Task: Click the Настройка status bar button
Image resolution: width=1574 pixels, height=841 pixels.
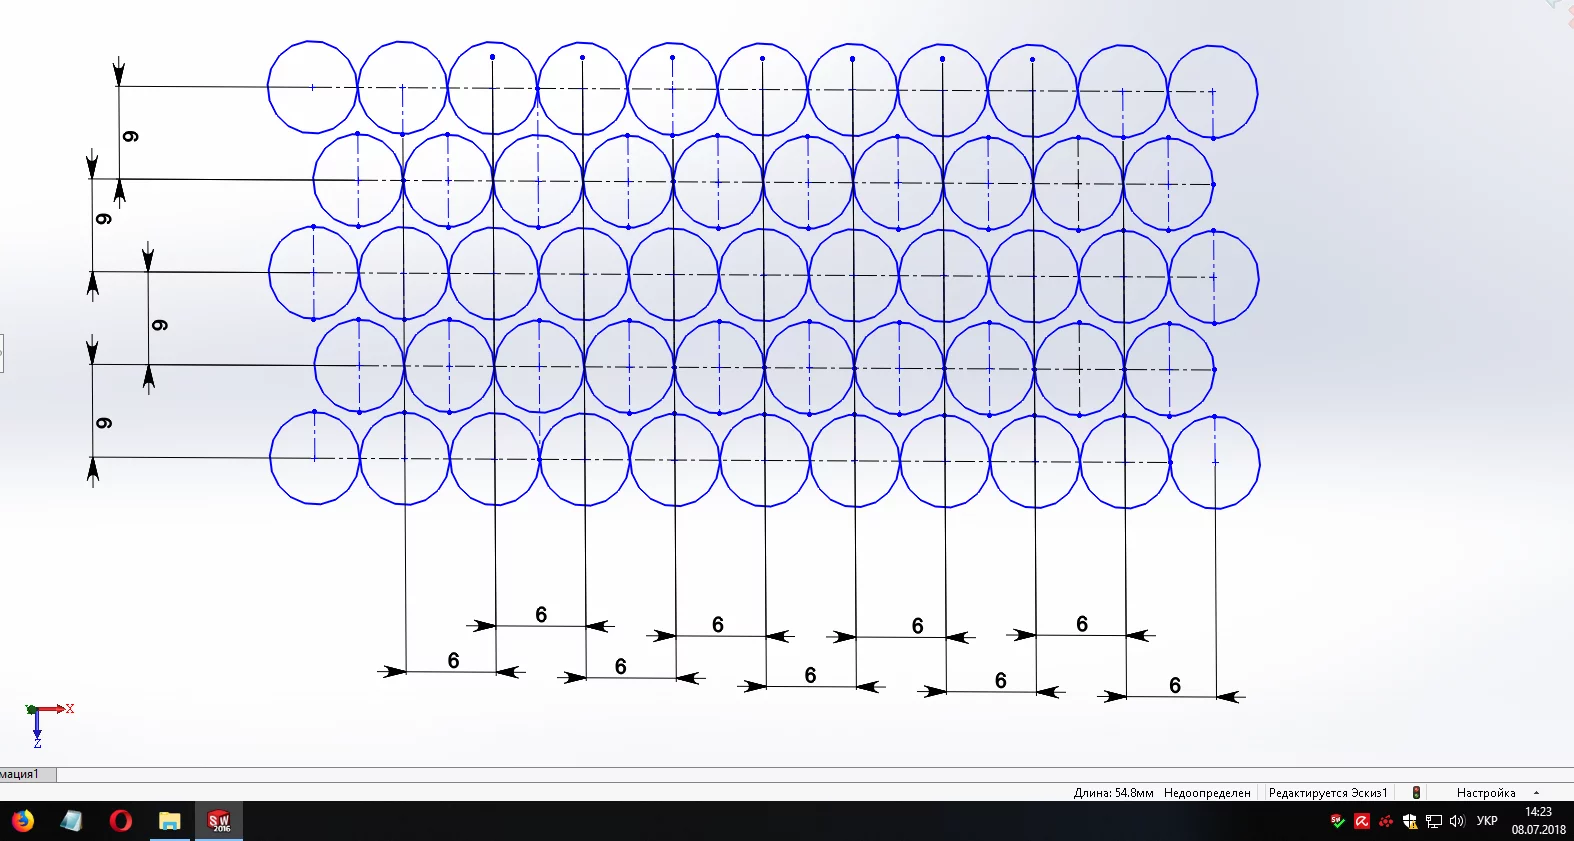Action: point(1486,793)
